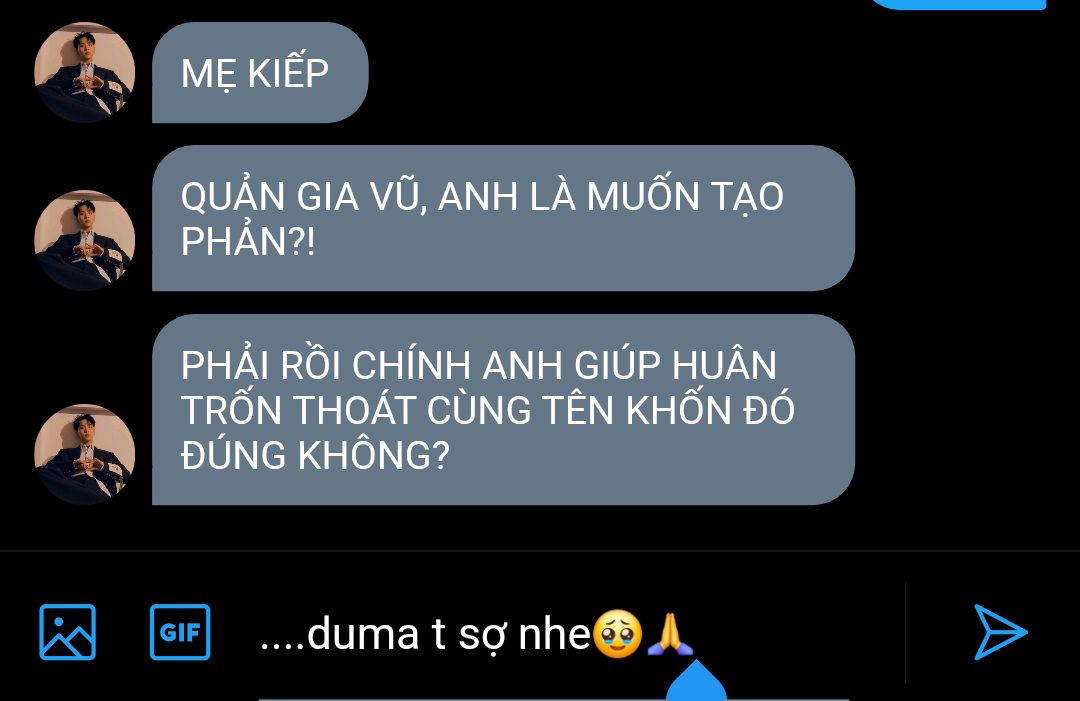Image resolution: width=1080 pixels, height=701 pixels.
Task: Place cursor on the praying hands emoji in draft
Action: point(670,634)
